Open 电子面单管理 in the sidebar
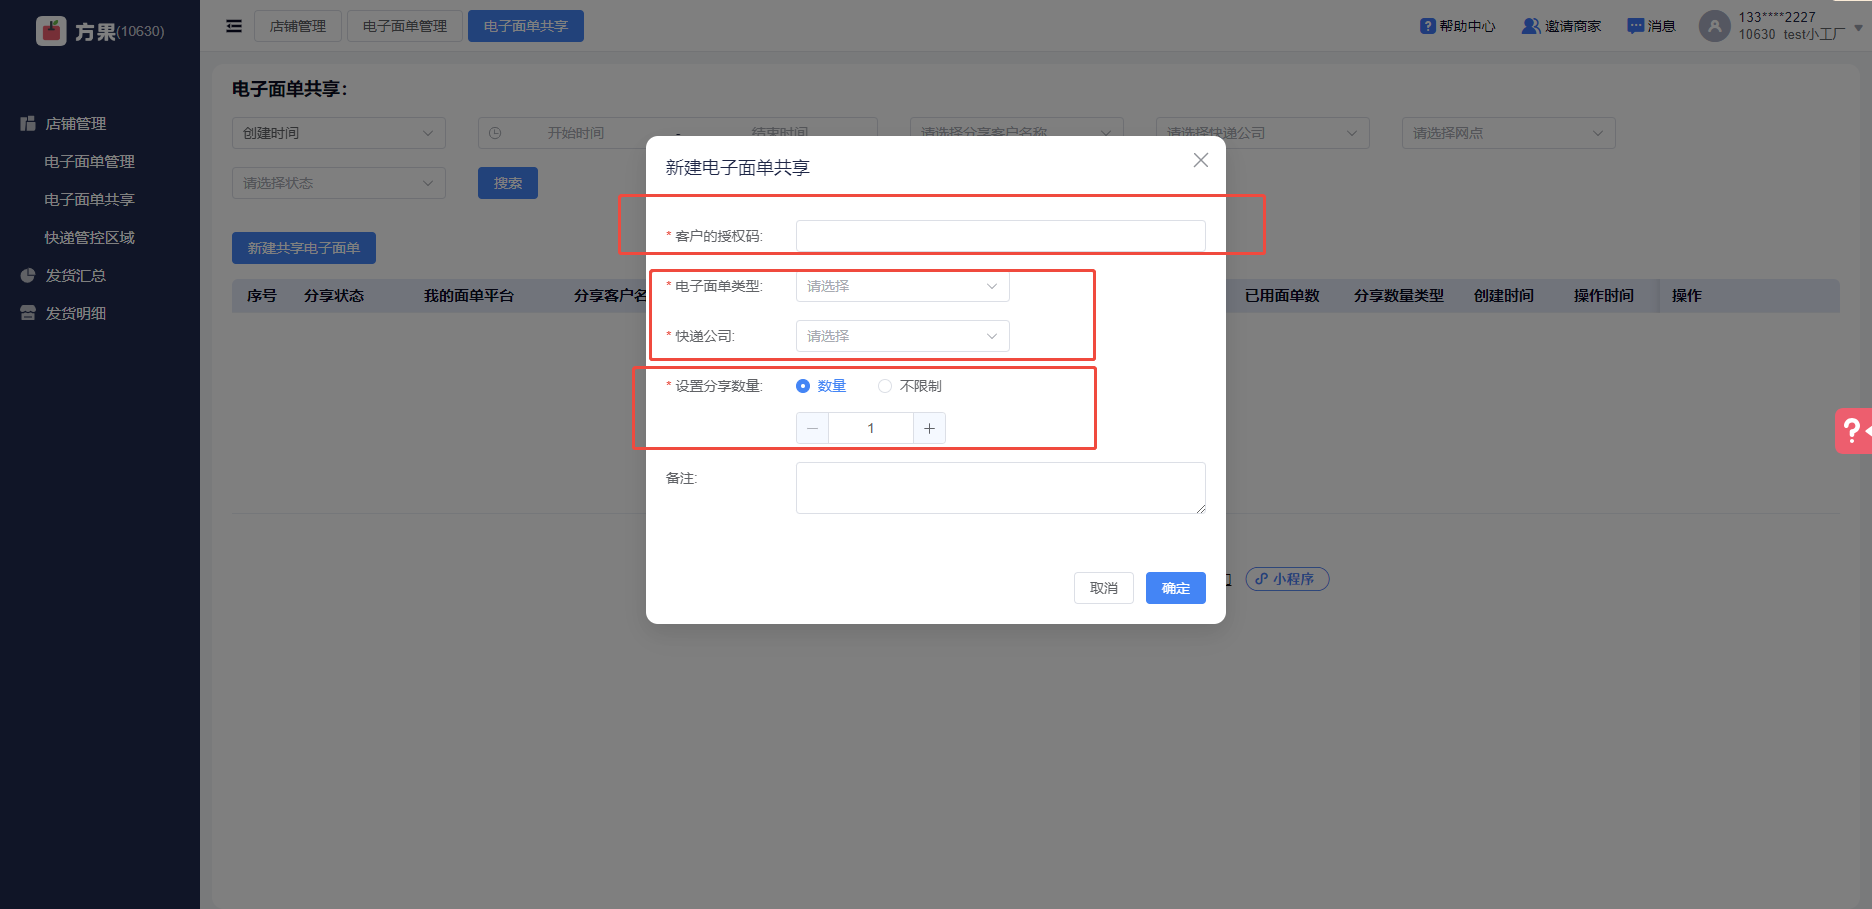1872x909 pixels. (90, 162)
